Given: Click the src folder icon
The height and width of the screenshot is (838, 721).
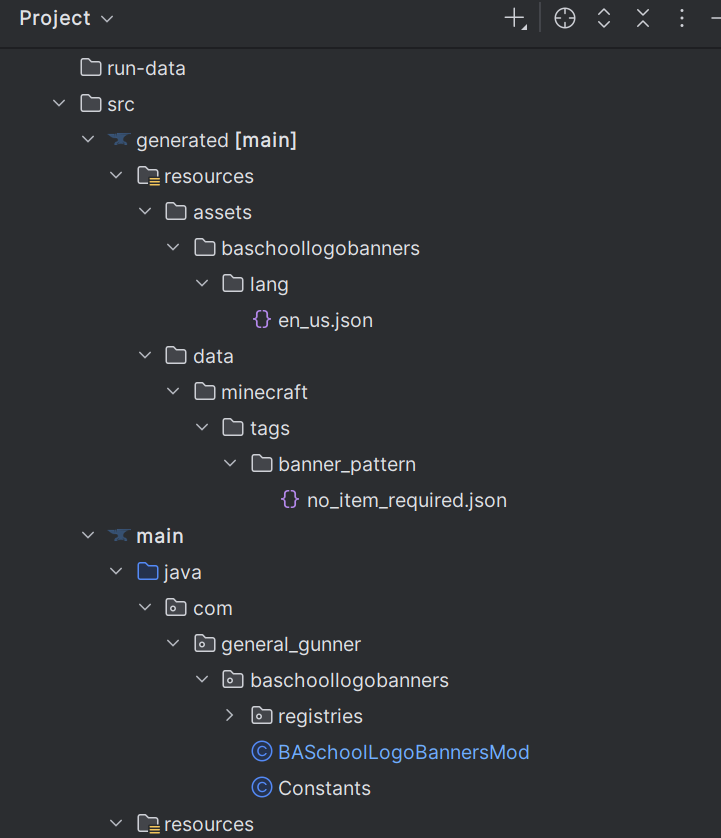Looking at the screenshot, I should pyautogui.click(x=91, y=103).
